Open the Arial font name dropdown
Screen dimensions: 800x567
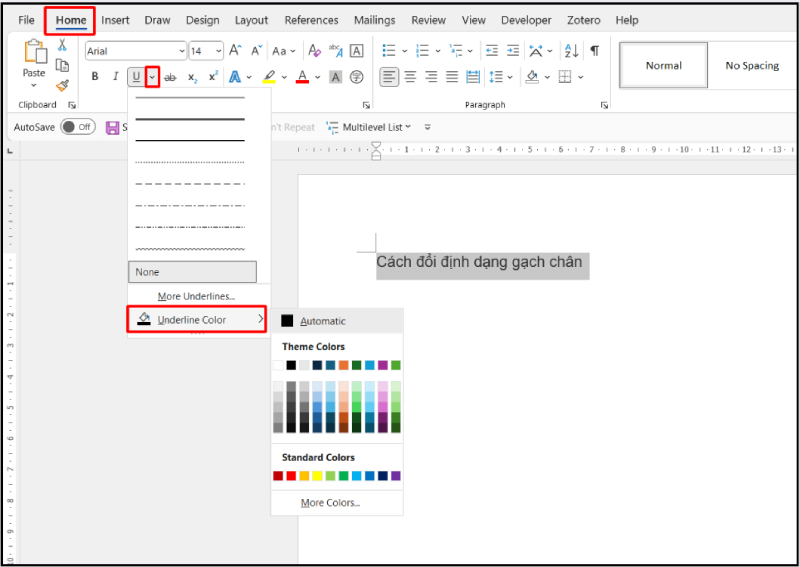click(181, 51)
